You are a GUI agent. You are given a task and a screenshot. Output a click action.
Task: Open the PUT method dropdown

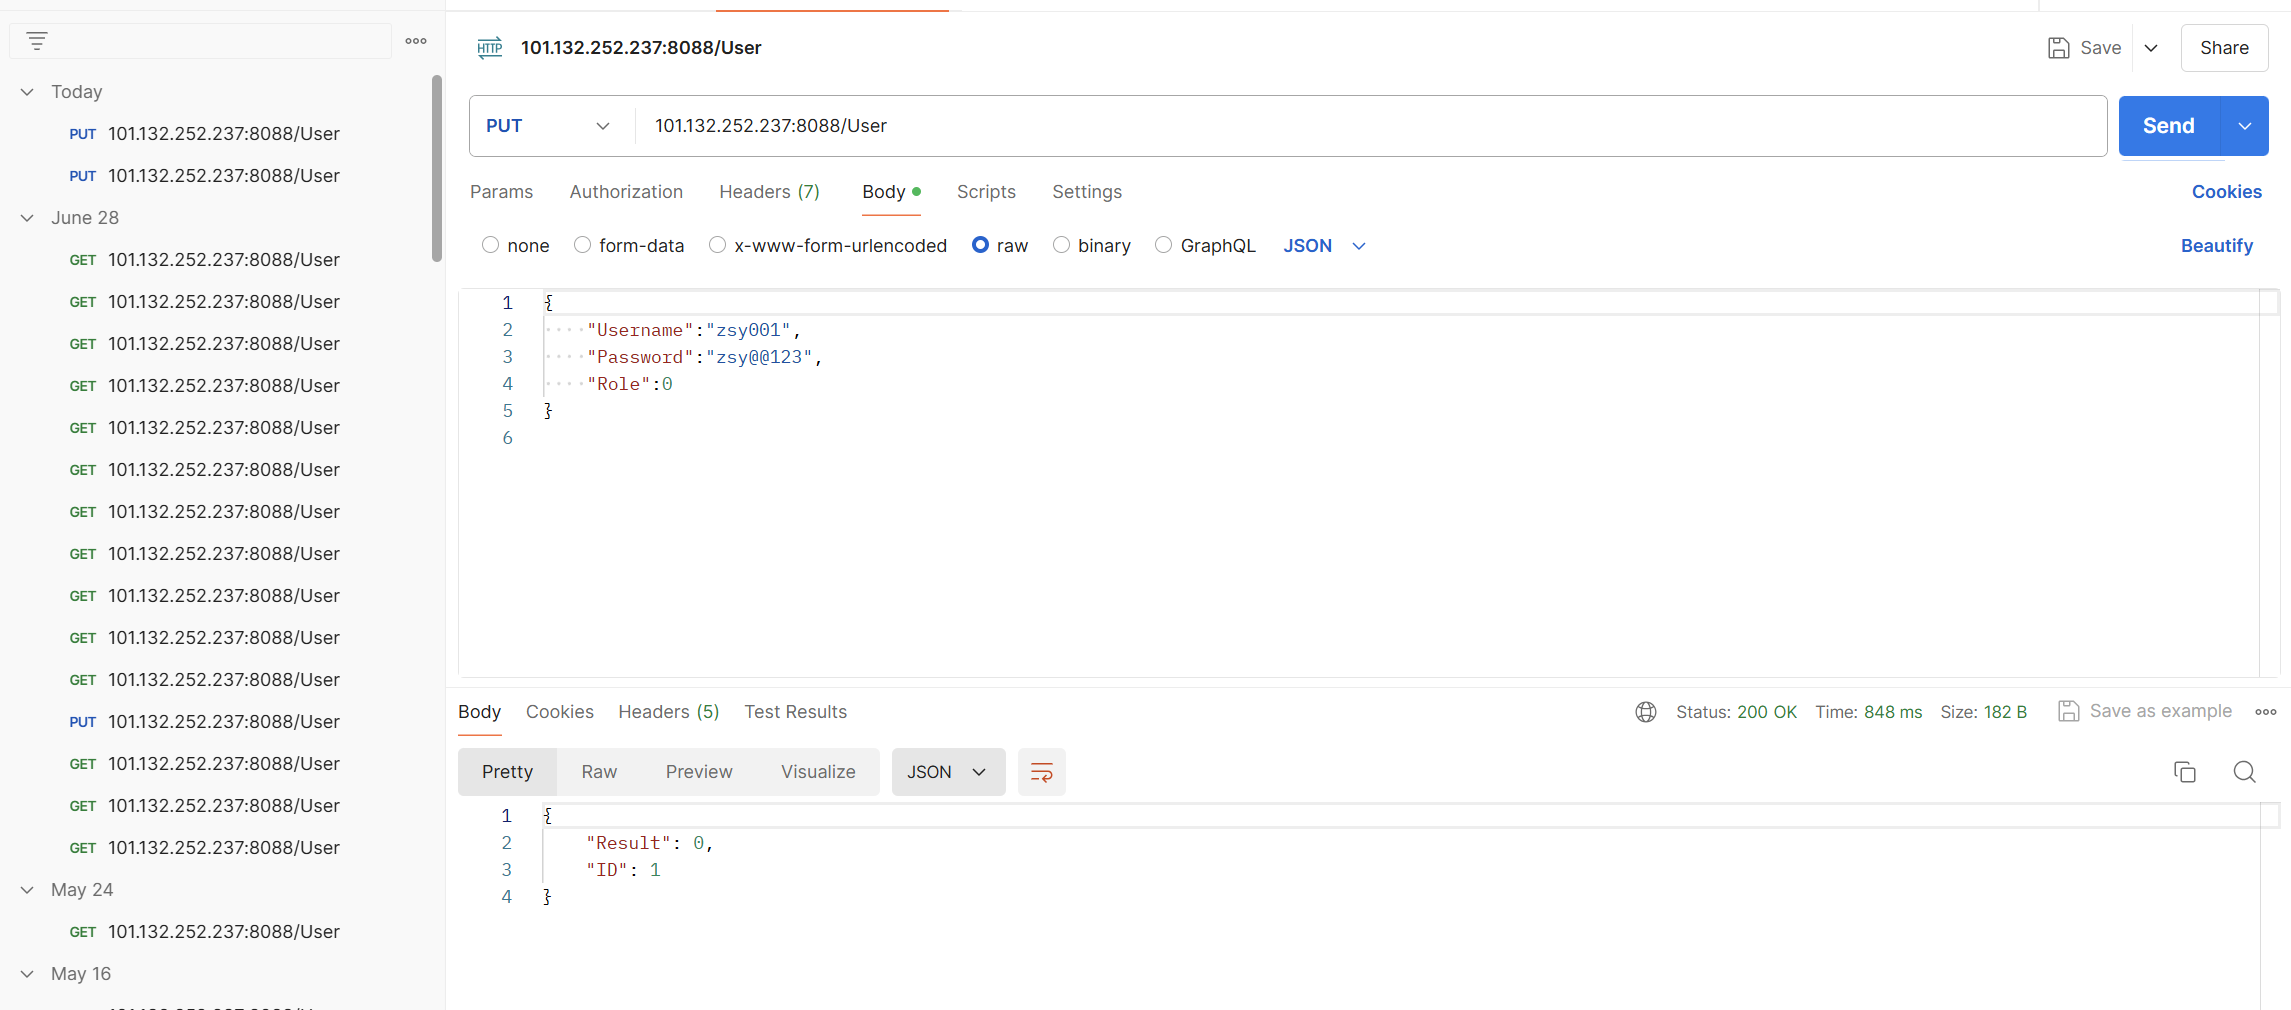(548, 126)
